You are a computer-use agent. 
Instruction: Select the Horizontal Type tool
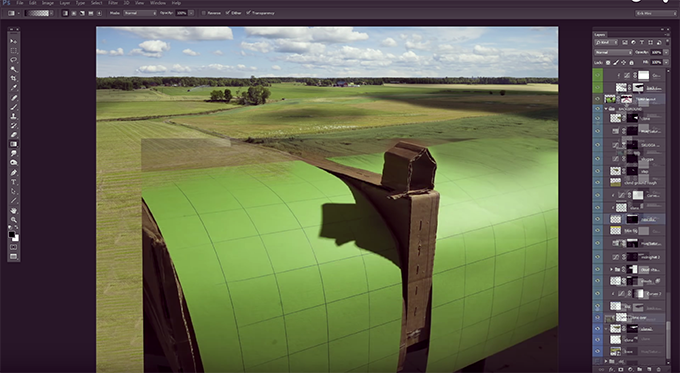(13, 182)
